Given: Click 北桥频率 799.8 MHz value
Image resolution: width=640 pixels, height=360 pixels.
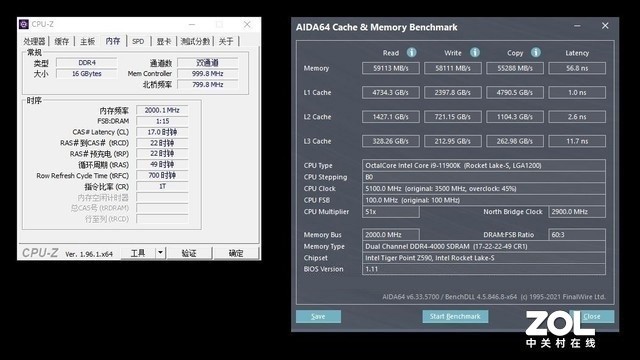Looking at the screenshot, I should 208,84.
